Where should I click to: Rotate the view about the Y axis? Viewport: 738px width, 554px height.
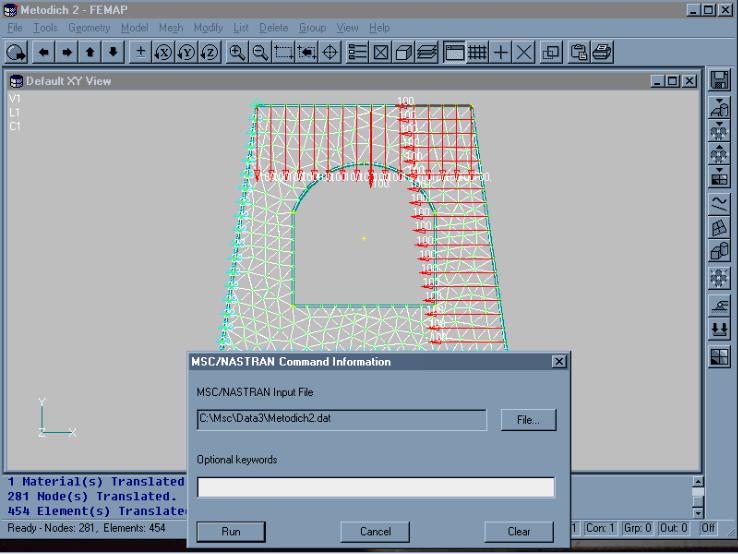click(186, 52)
